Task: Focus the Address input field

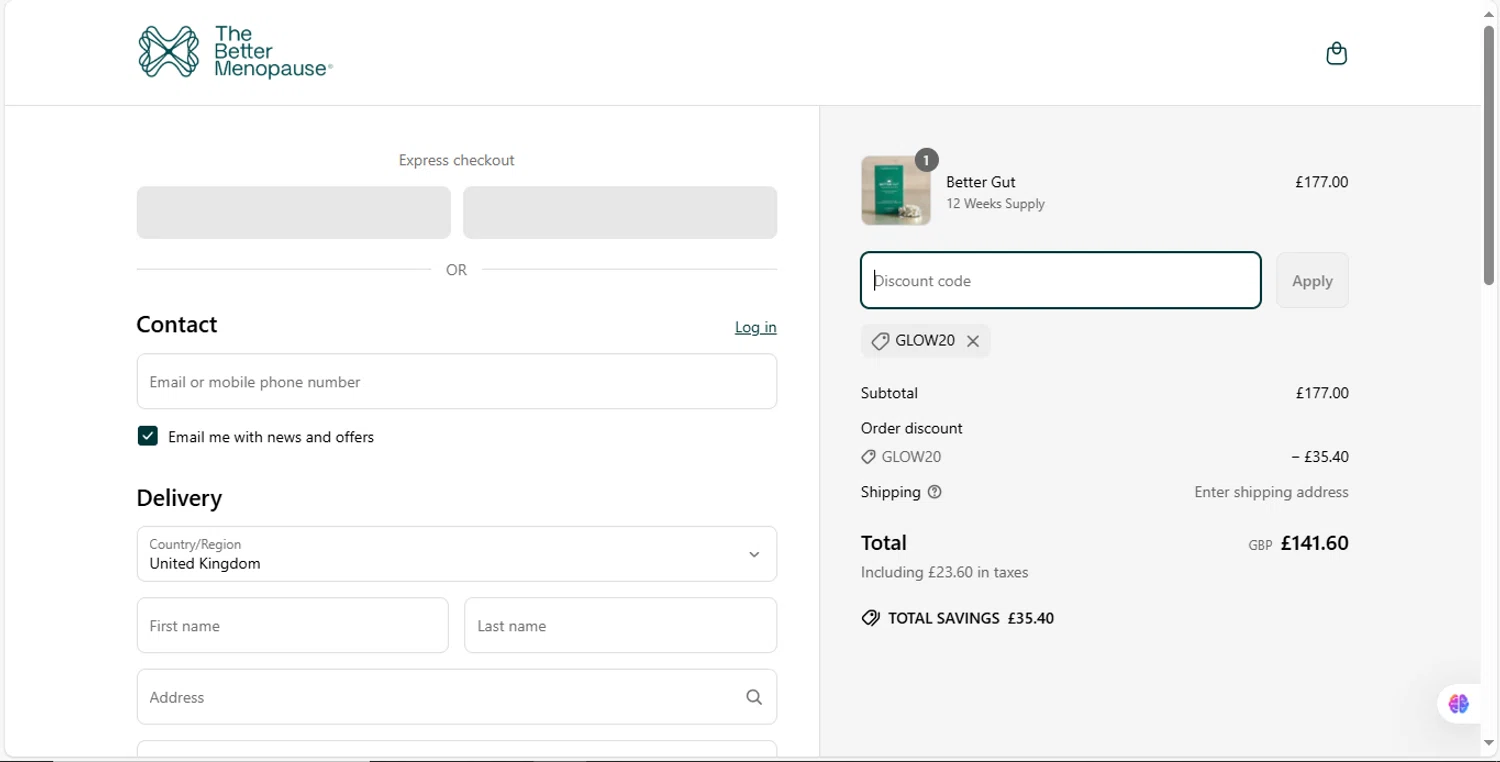Action: [x=457, y=697]
